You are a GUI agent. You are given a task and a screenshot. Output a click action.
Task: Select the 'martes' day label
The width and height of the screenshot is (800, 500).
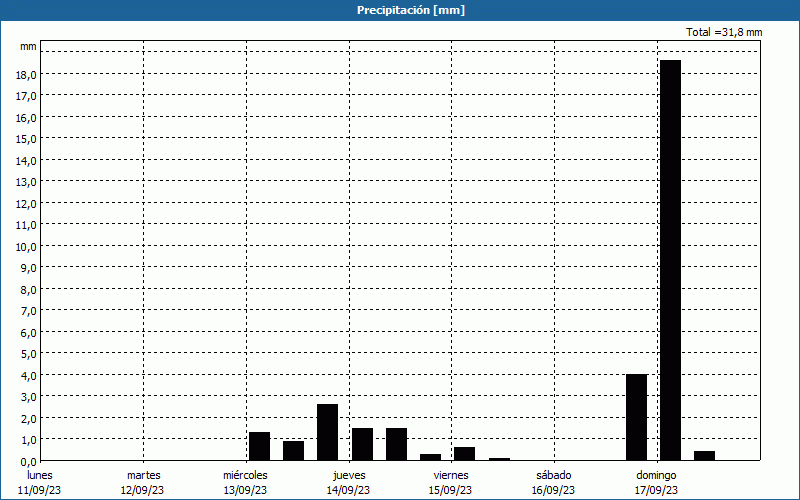click(x=143, y=475)
